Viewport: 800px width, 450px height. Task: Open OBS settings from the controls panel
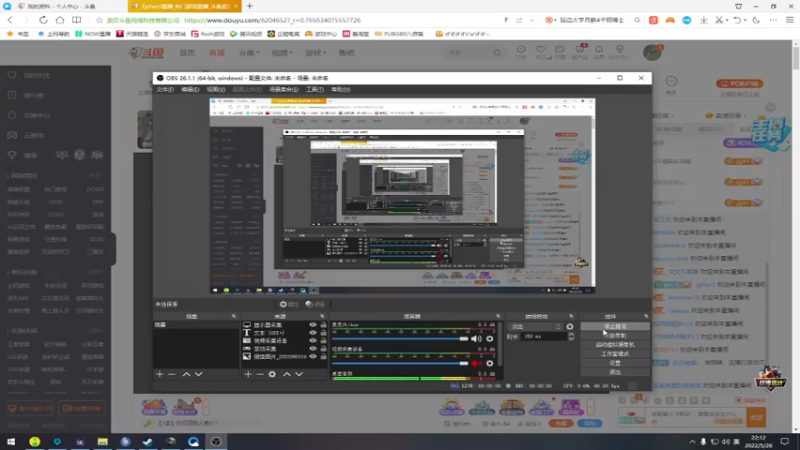coord(615,363)
